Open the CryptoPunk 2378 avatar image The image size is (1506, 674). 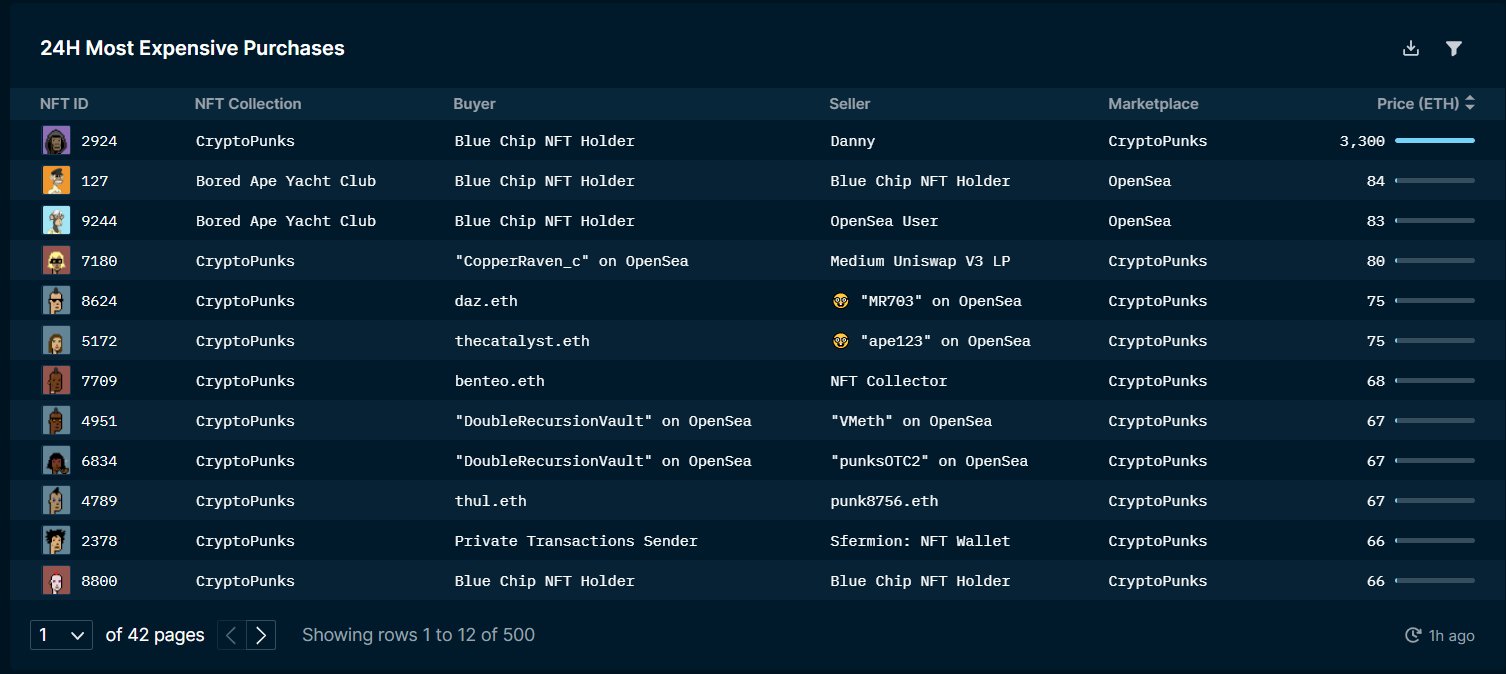(56, 541)
